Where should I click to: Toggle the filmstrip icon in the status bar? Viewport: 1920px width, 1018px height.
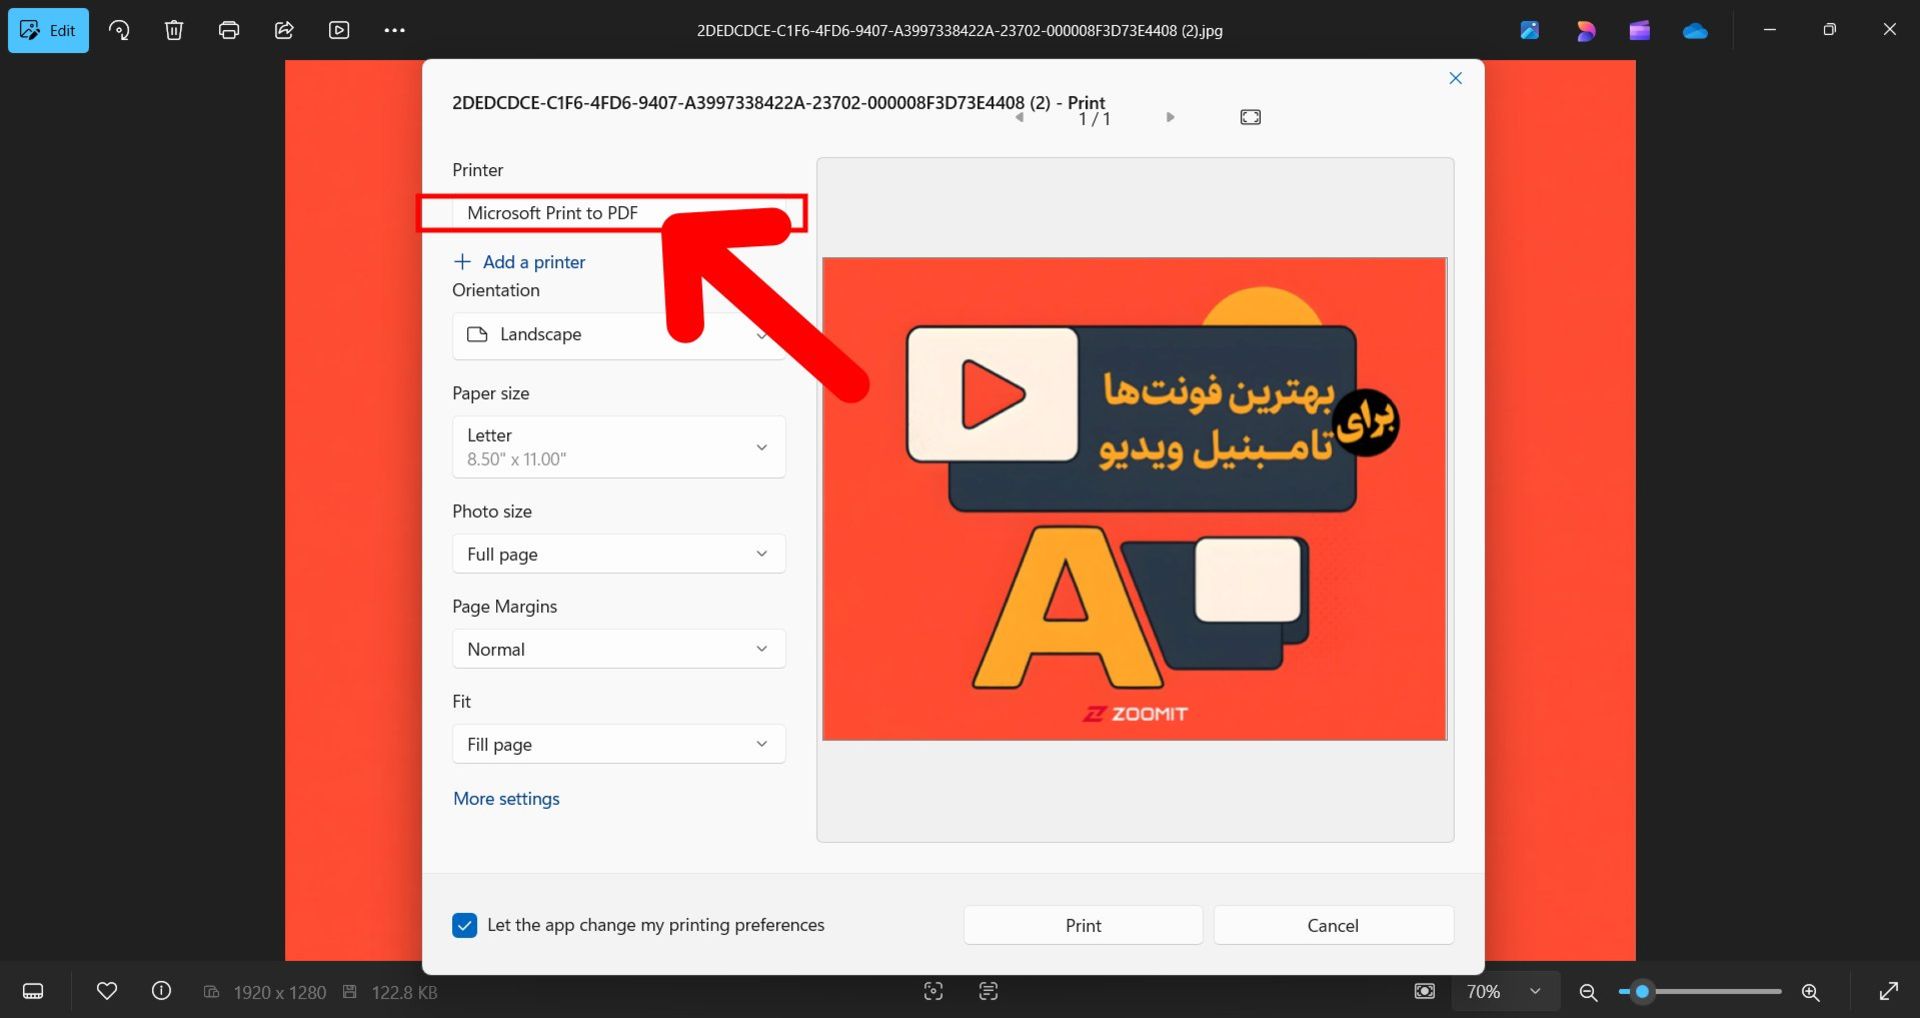tap(33, 991)
